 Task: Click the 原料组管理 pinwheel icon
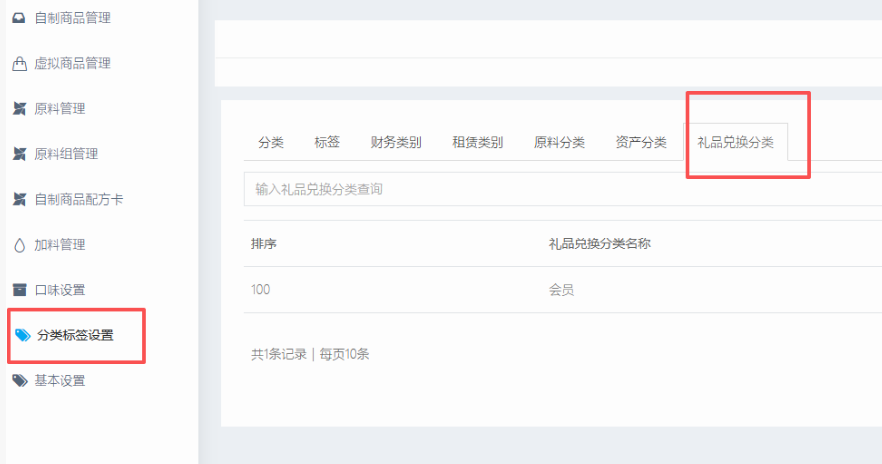(19, 154)
